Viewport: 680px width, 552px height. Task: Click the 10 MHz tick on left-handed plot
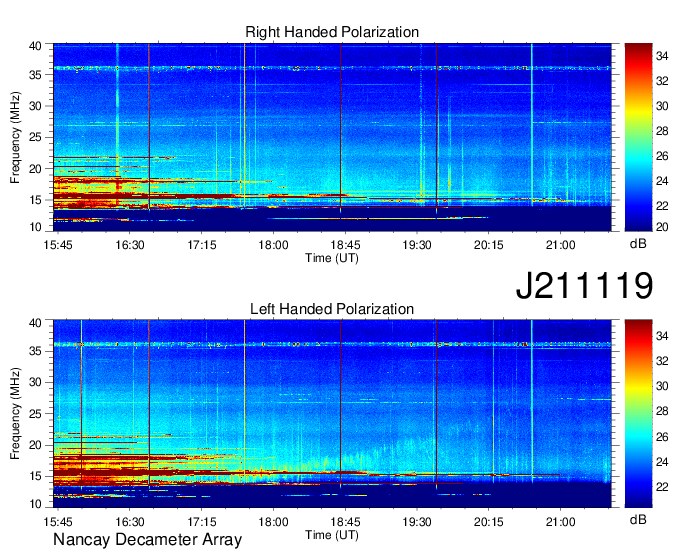point(35,503)
